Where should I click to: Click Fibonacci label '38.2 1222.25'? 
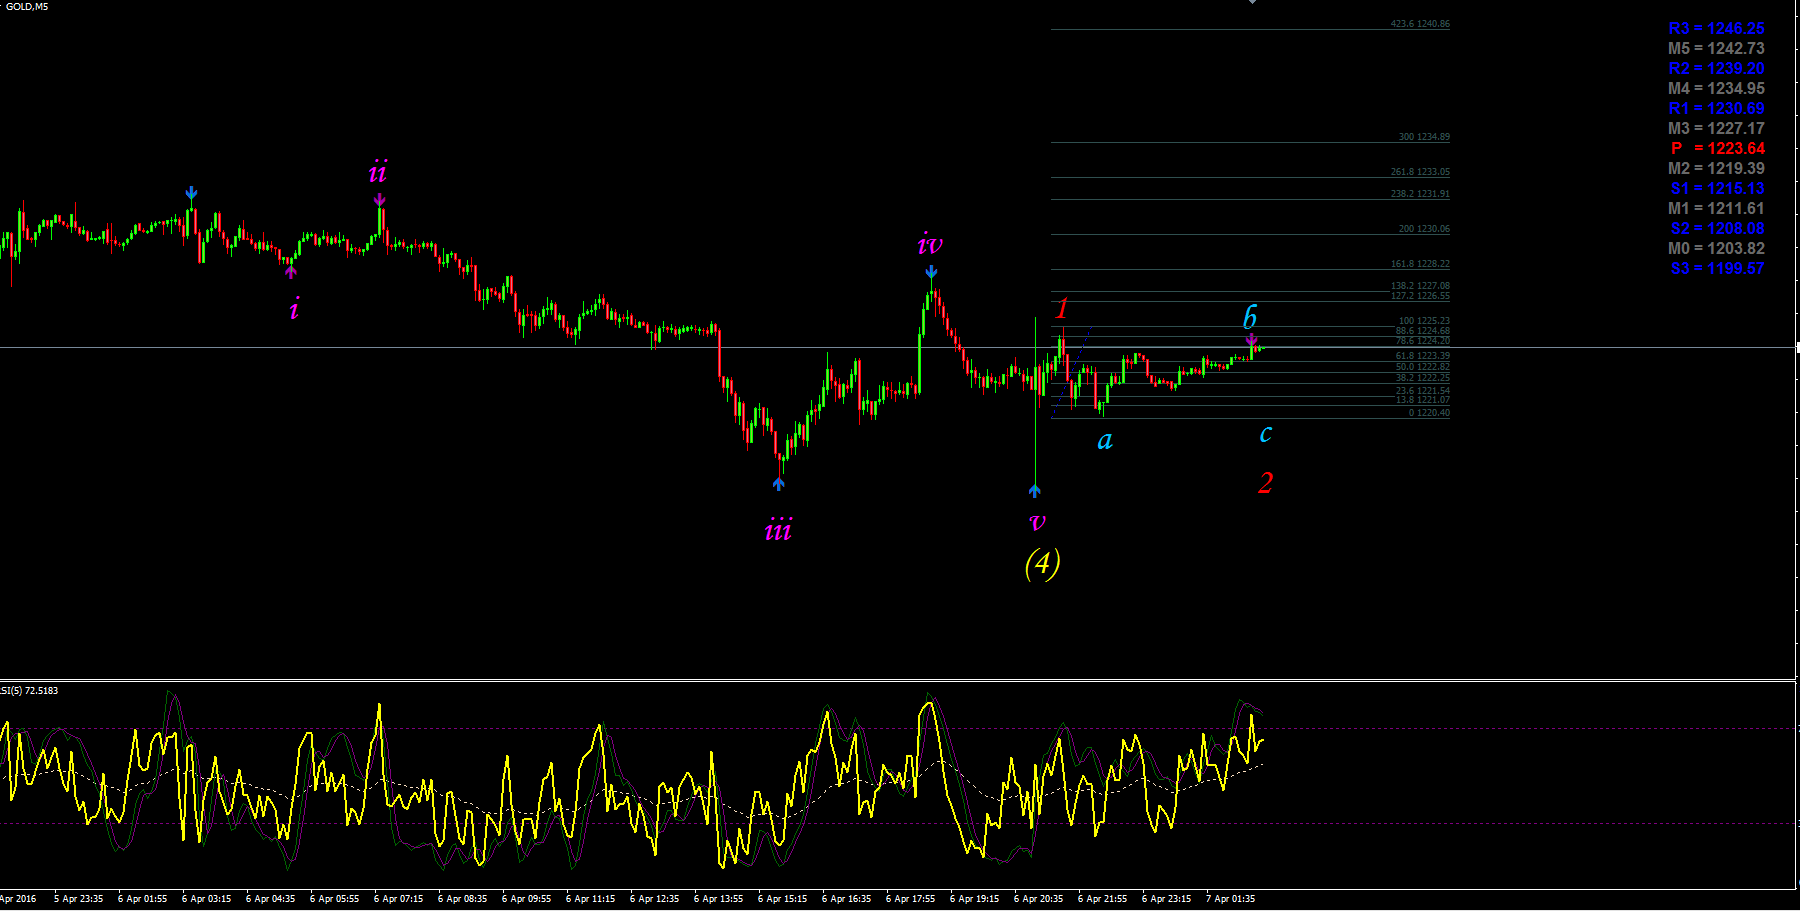1423,378
